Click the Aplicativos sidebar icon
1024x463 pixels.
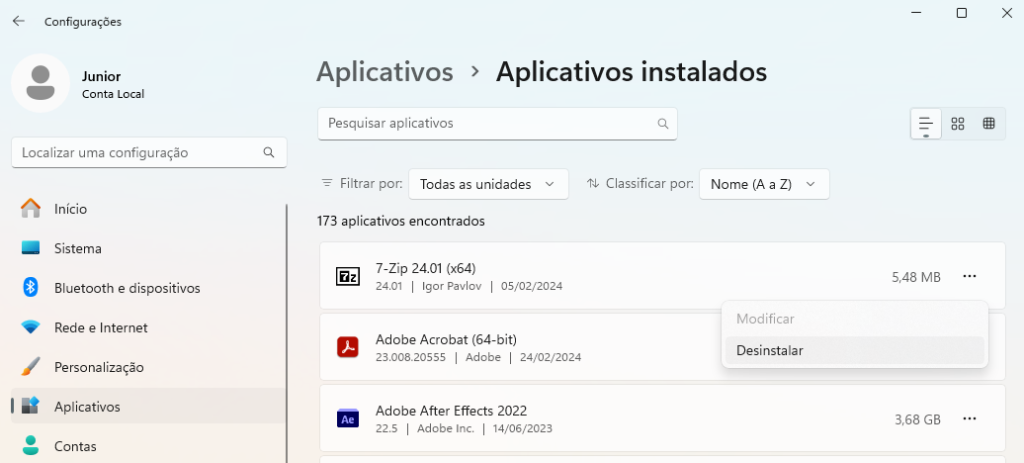[x=31, y=406]
